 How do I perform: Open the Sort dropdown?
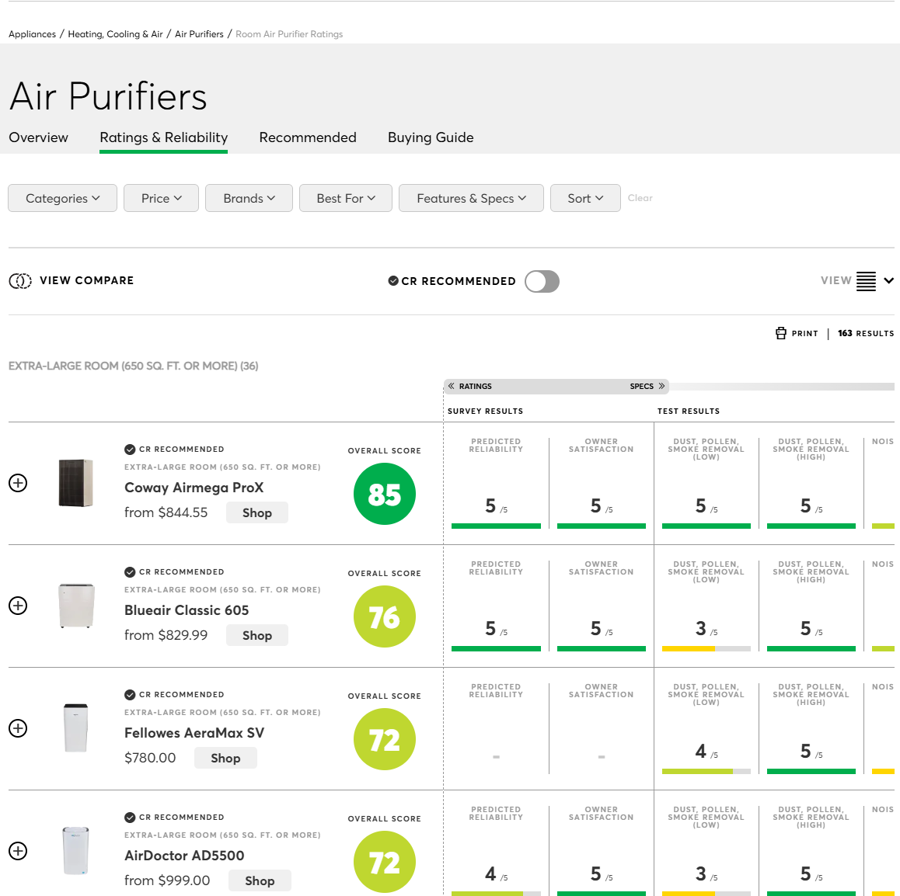point(585,198)
